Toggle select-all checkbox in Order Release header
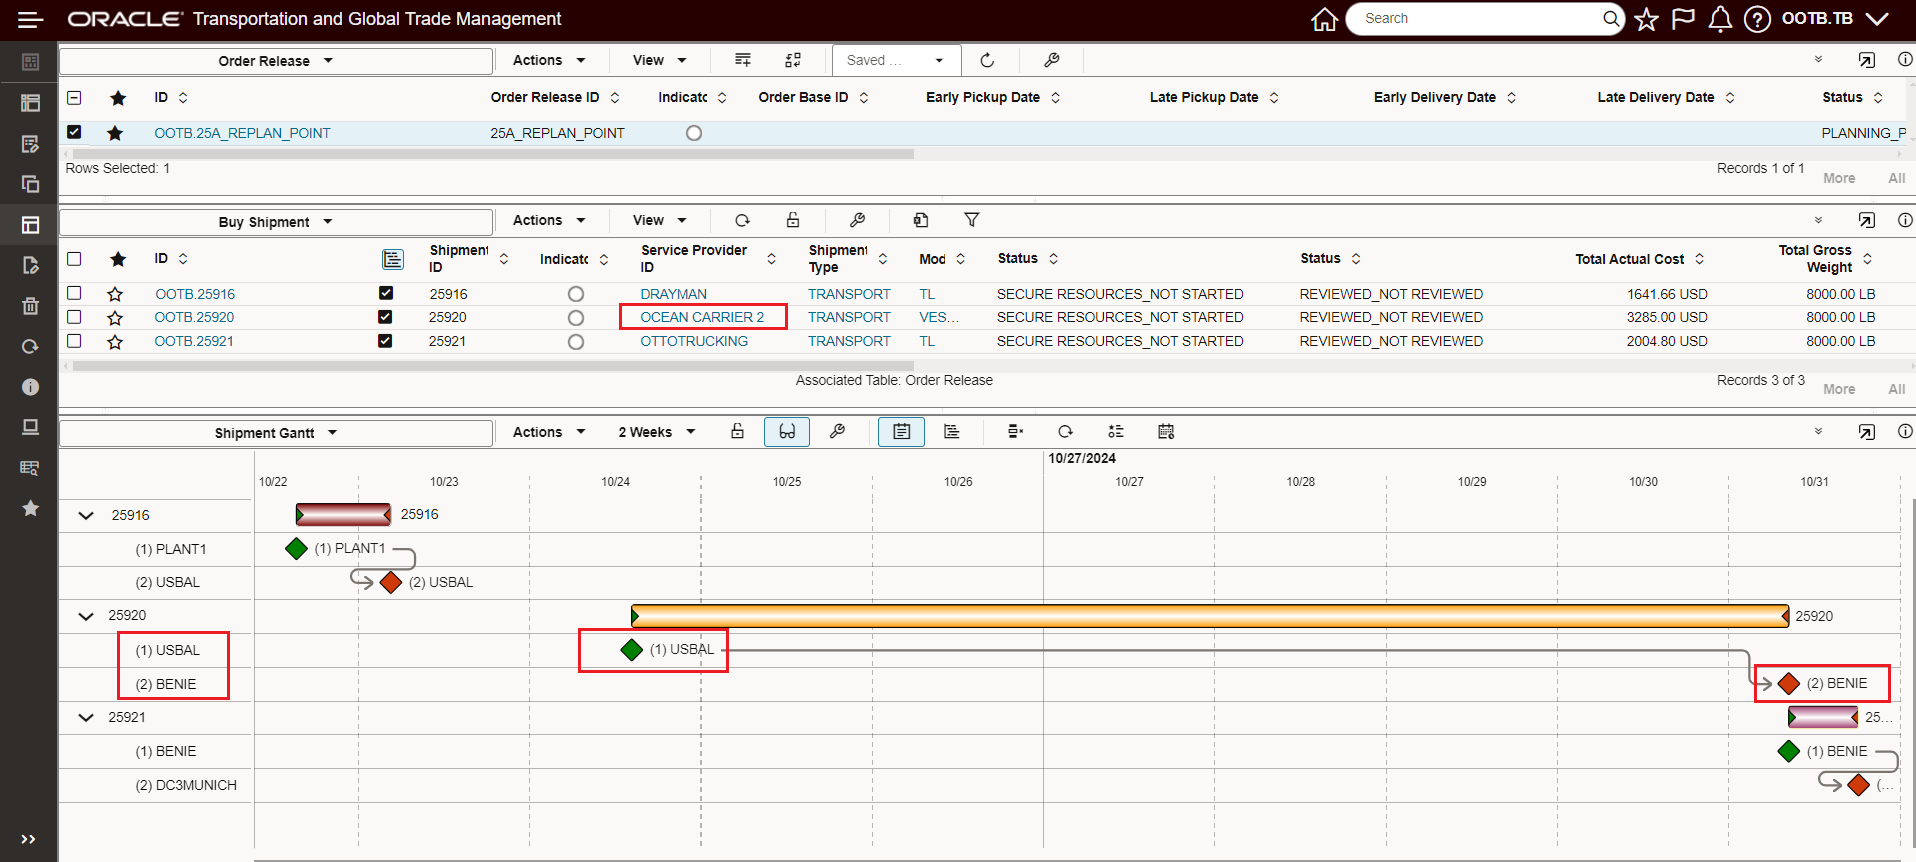1916x862 pixels. (74, 97)
